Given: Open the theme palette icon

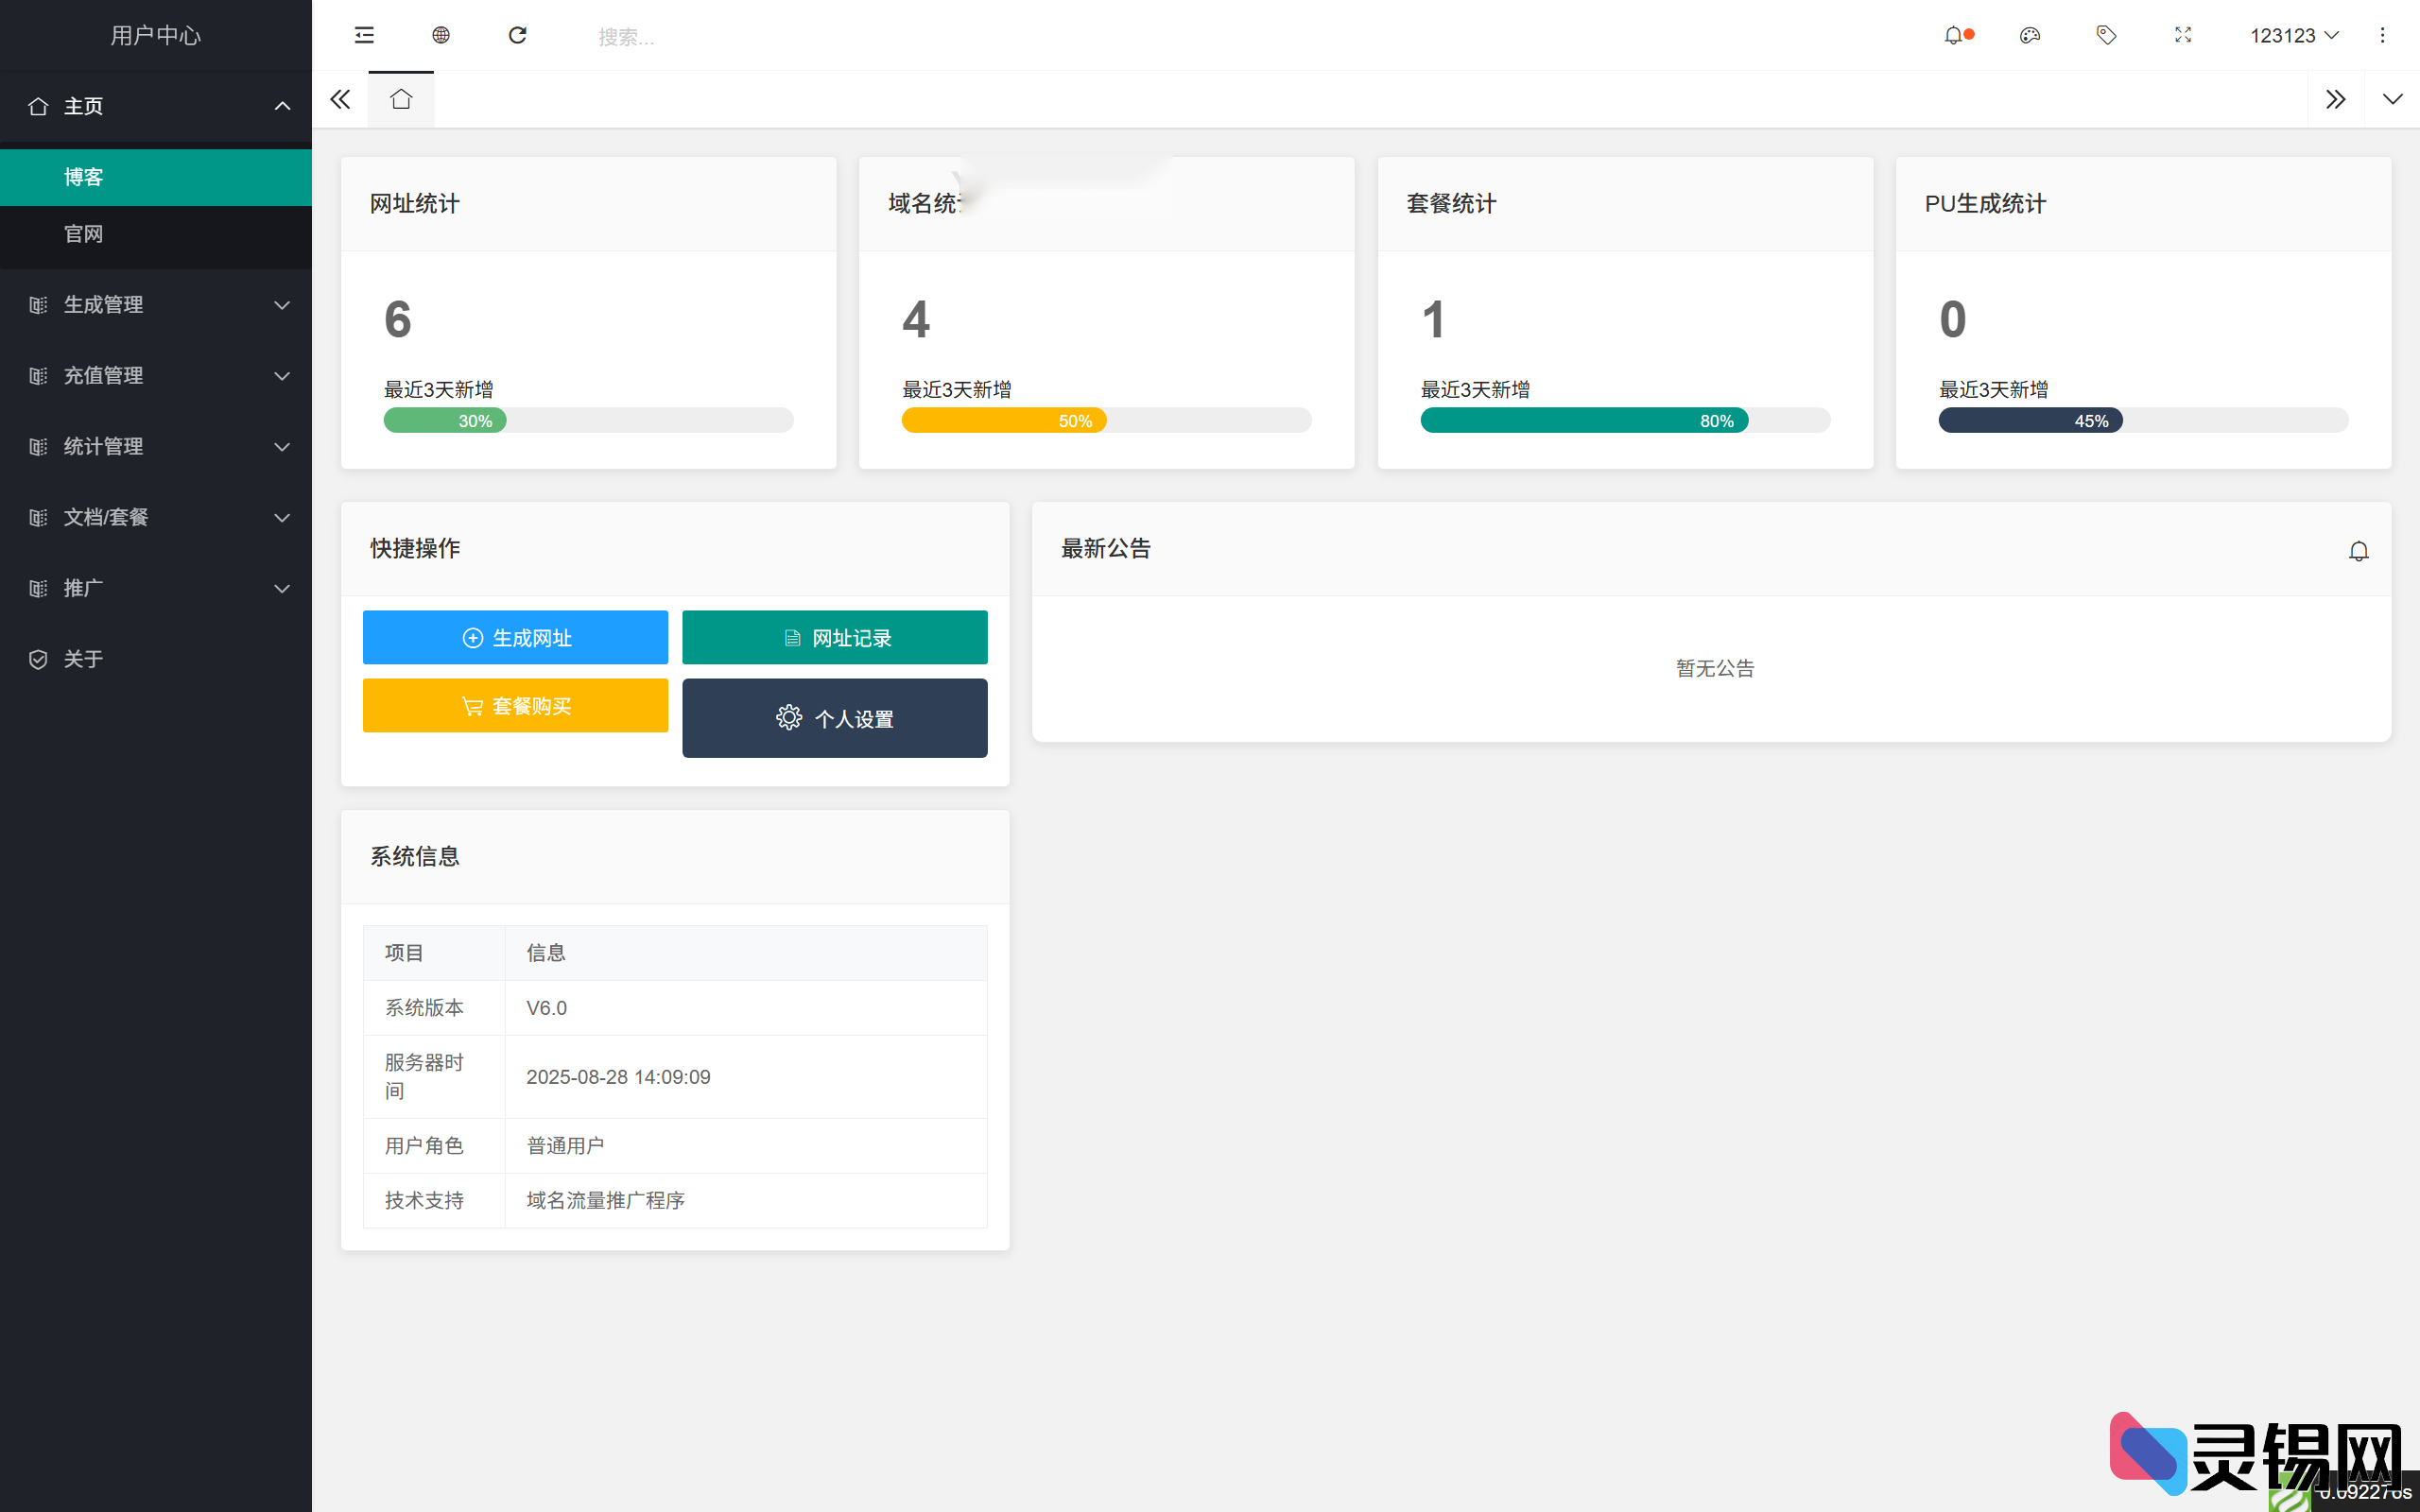Looking at the screenshot, I should click(x=2029, y=35).
